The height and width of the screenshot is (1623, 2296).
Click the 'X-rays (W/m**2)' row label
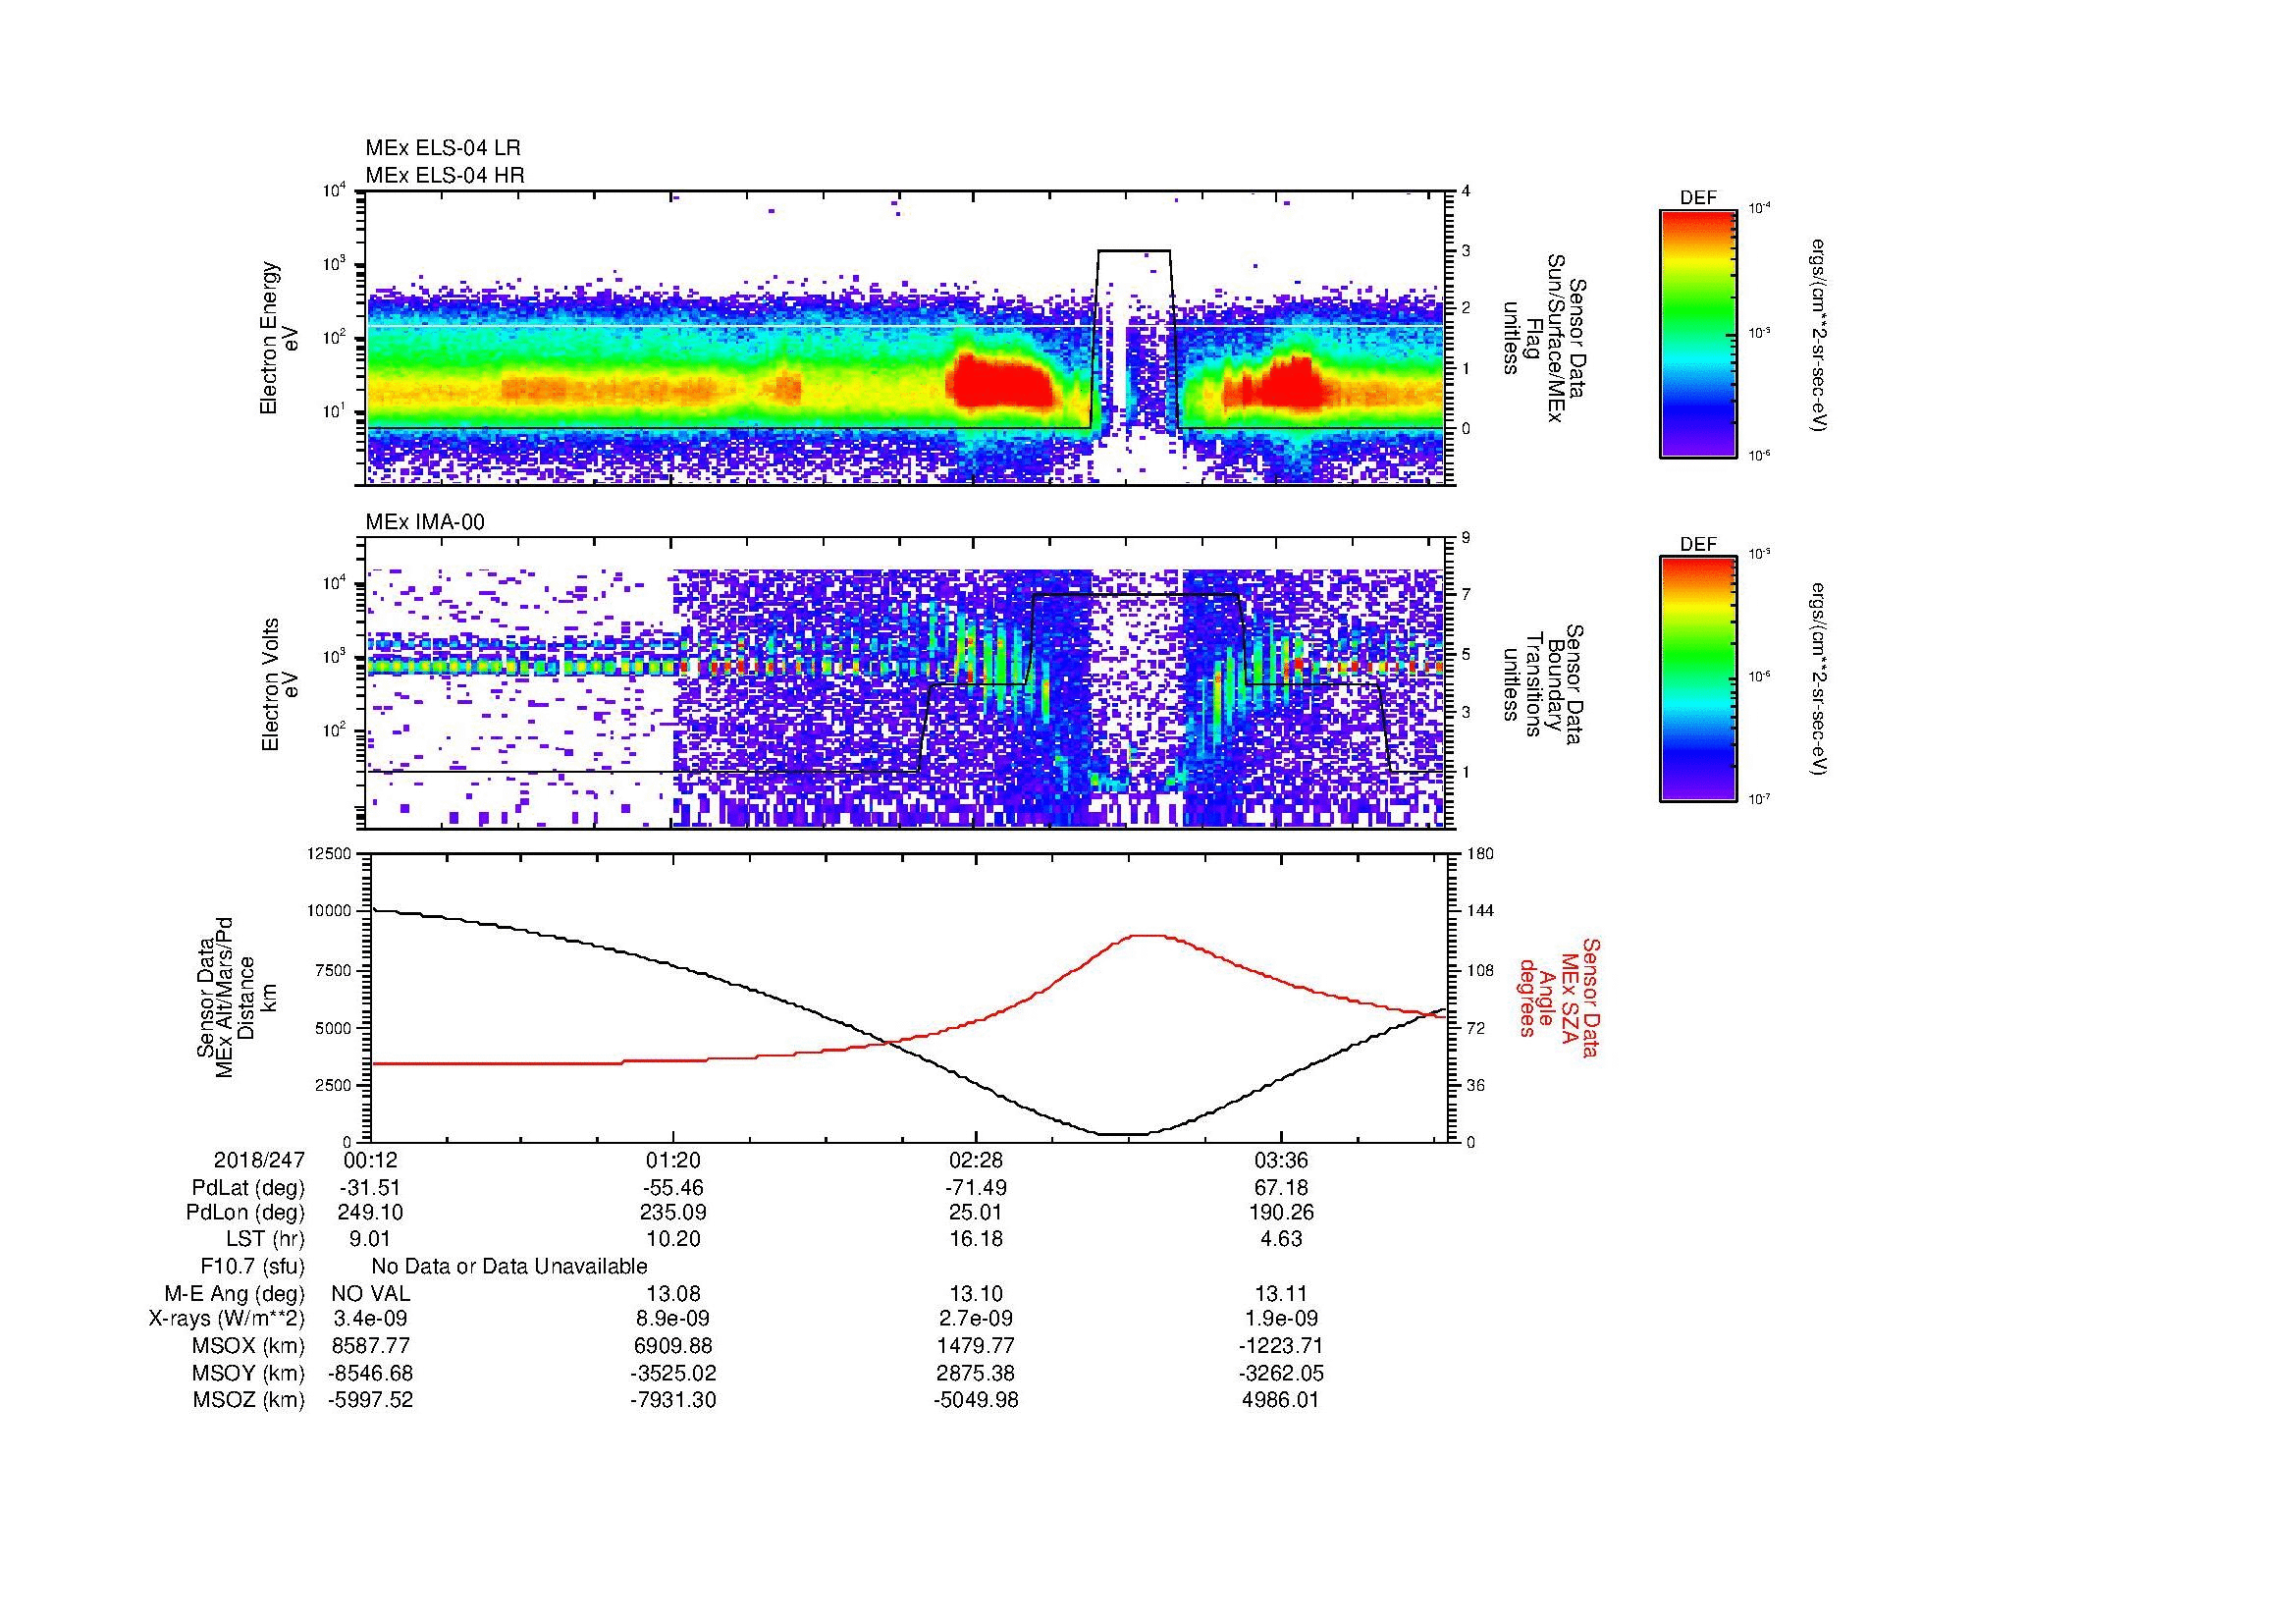(226, 1319)
